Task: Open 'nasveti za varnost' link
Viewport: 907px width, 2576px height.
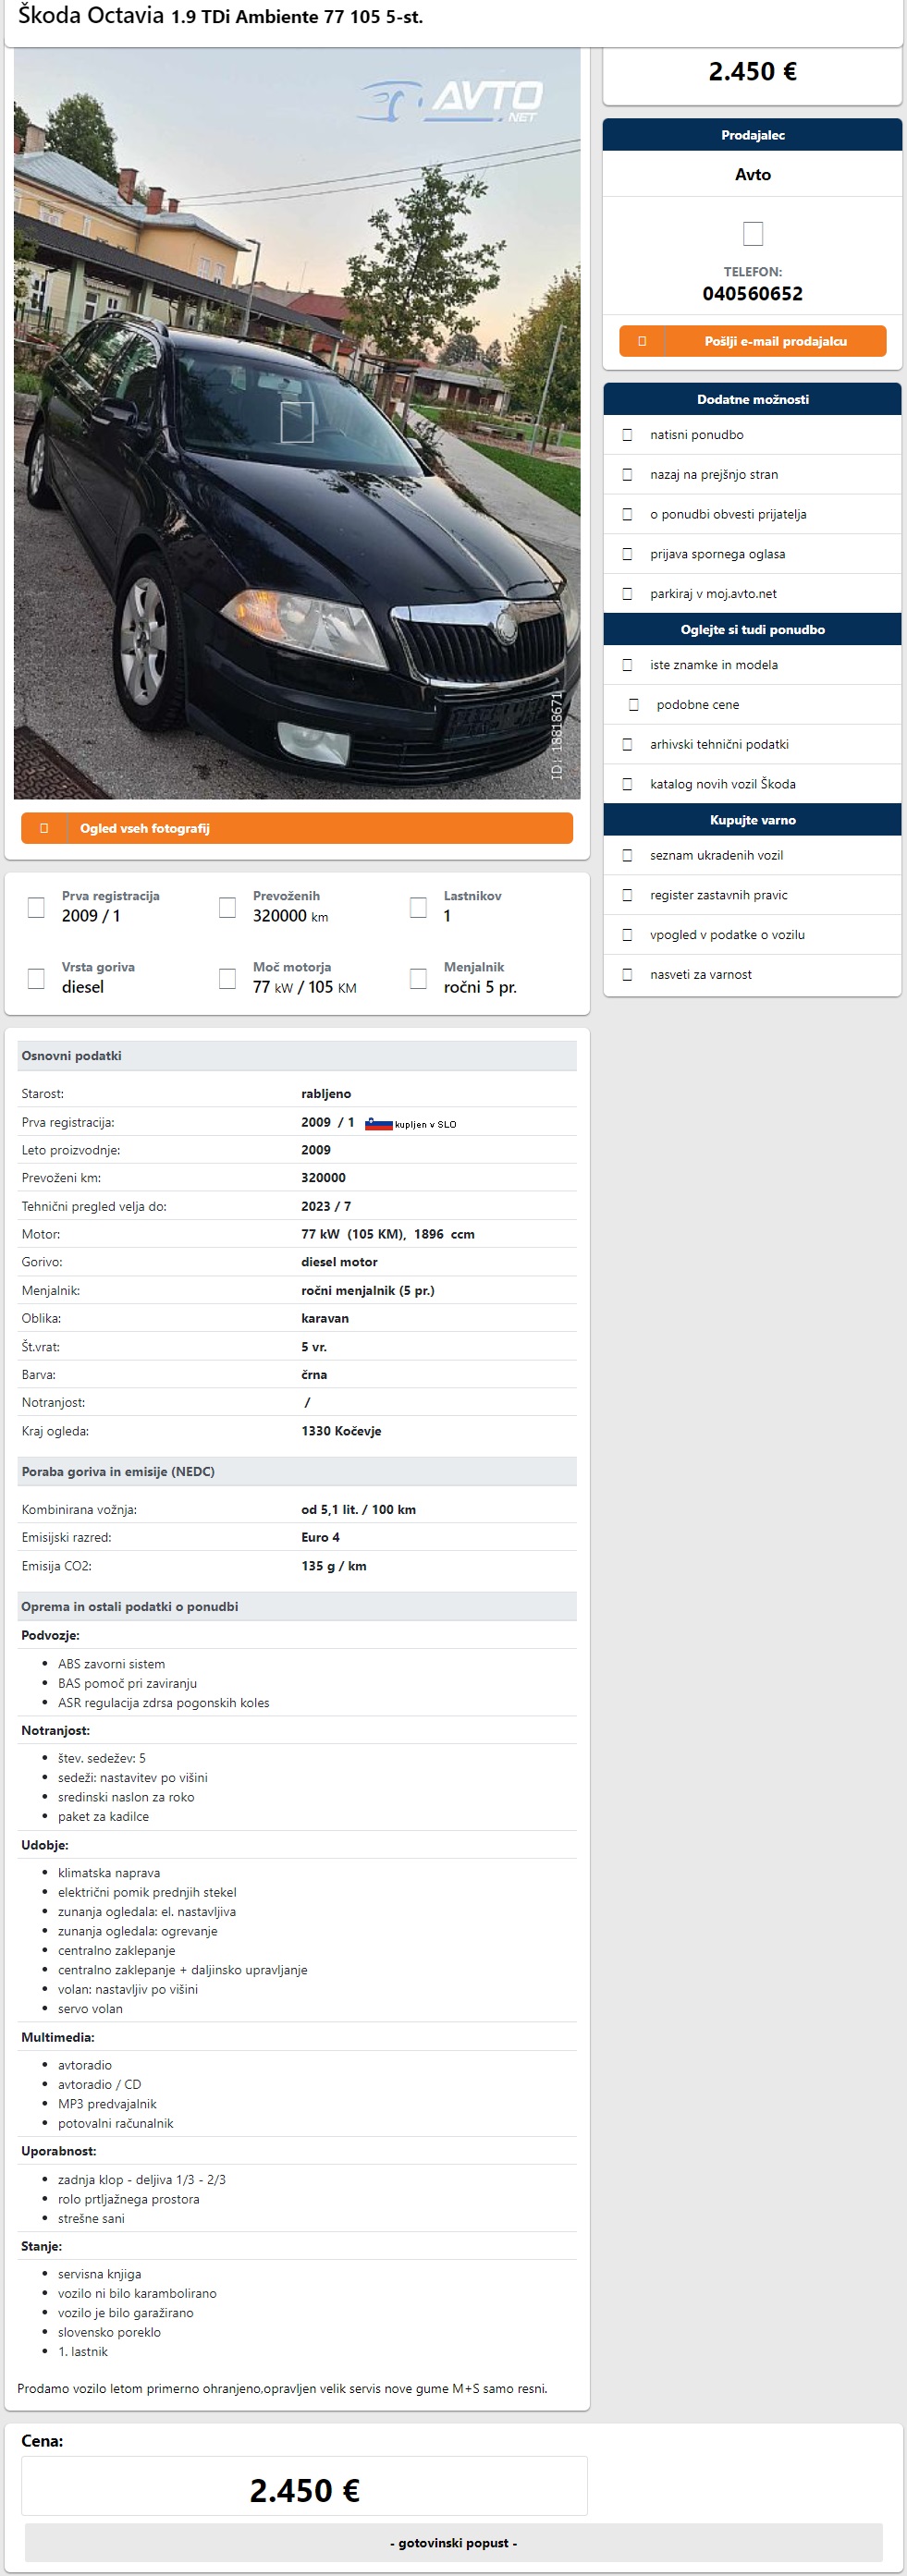Action: [x=700, y=974]
